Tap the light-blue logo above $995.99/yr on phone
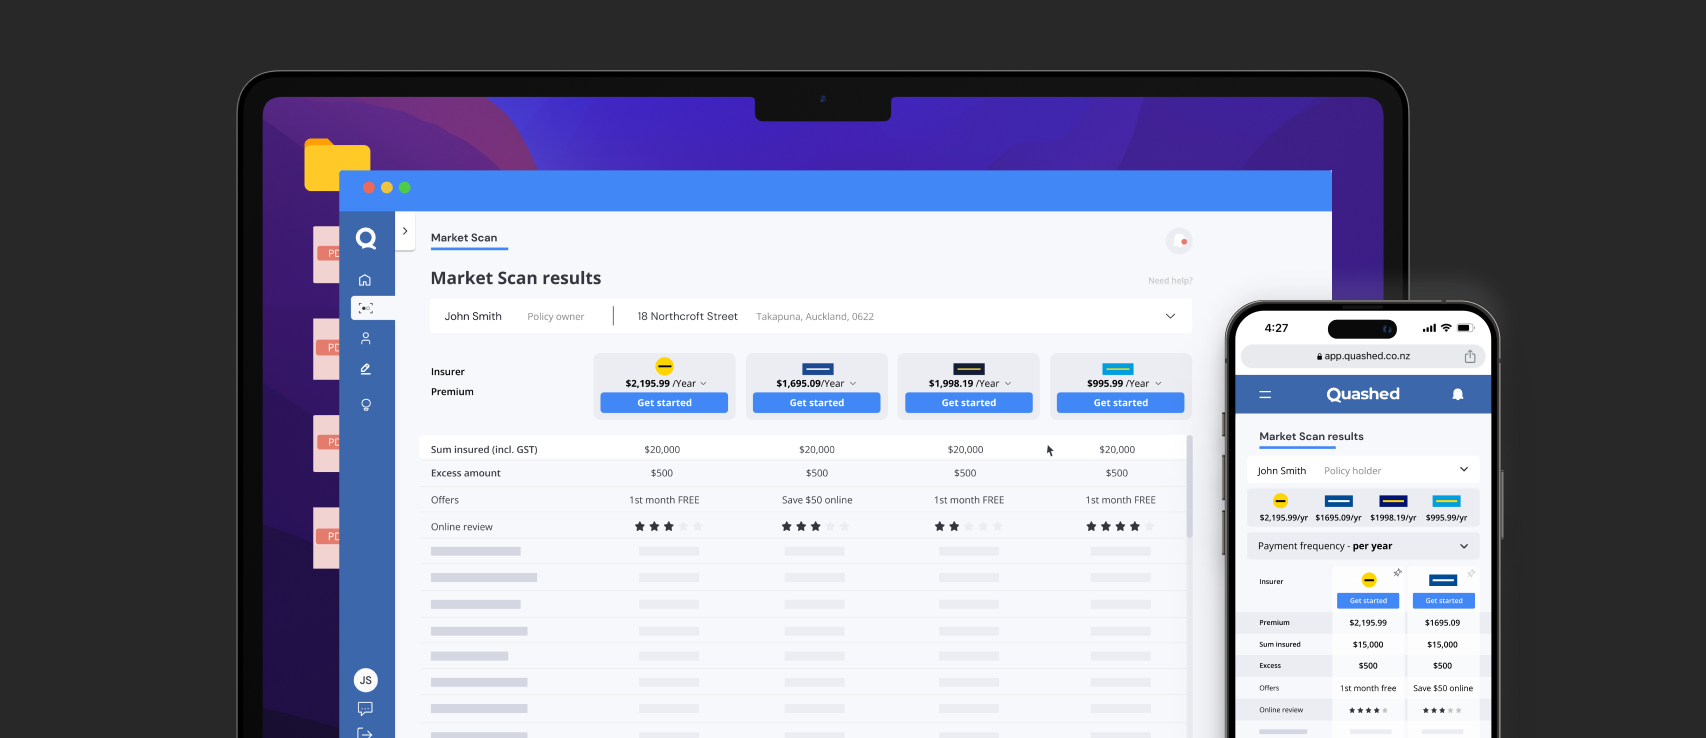The width and height of the screenshot is (1706, 738). [1446, 501]
